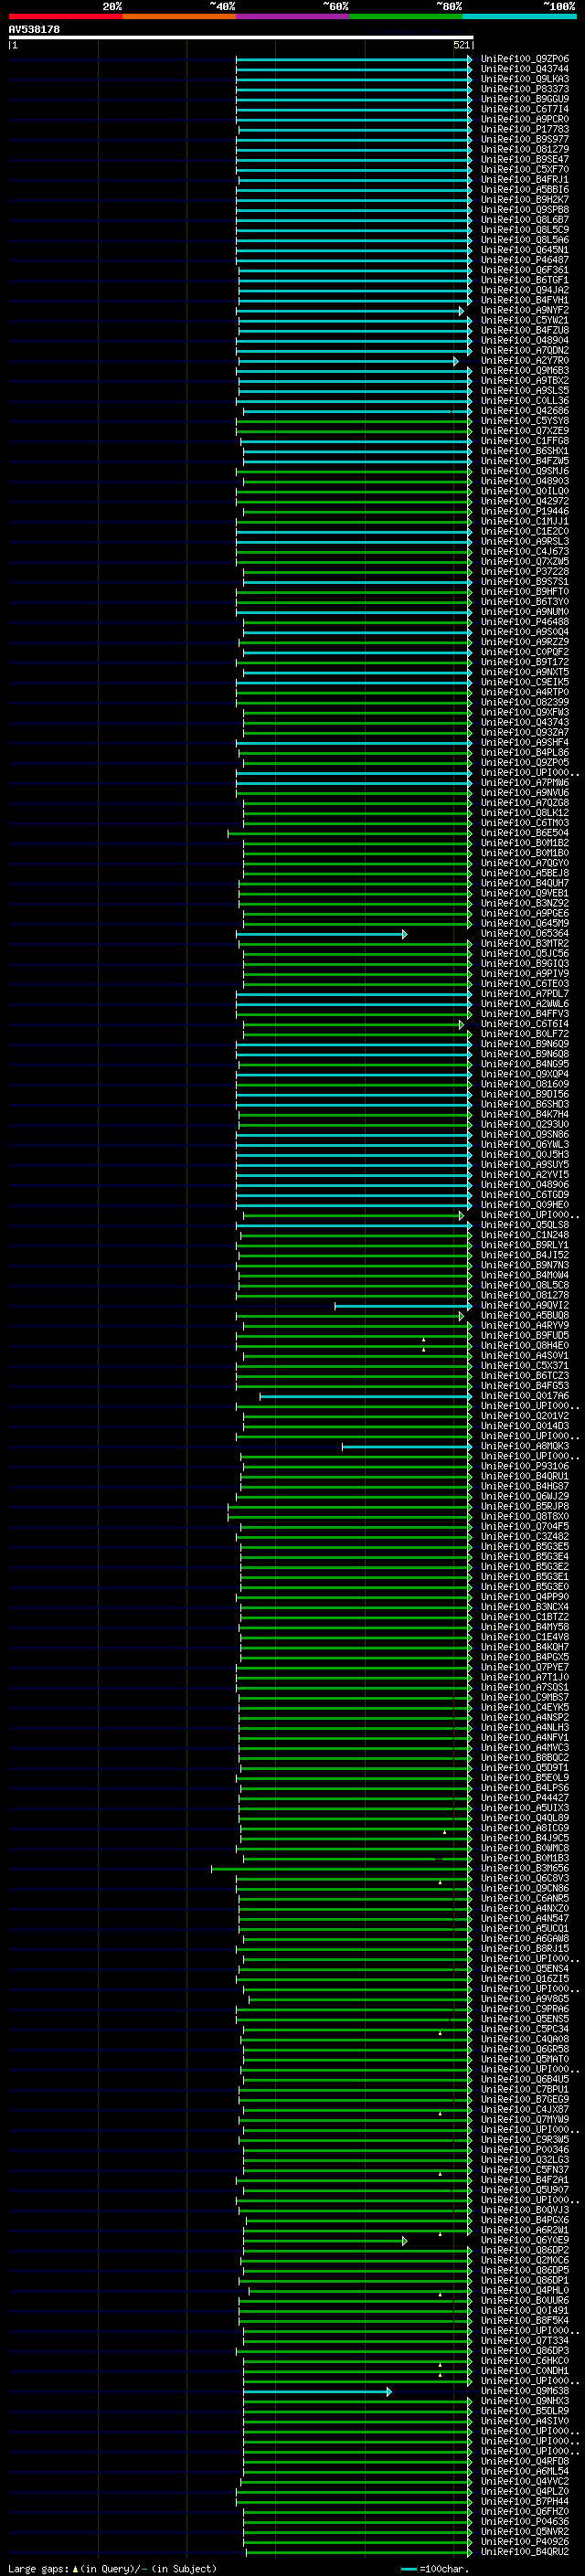Open hit UniRef100_P83373

(x=525, y=89)
